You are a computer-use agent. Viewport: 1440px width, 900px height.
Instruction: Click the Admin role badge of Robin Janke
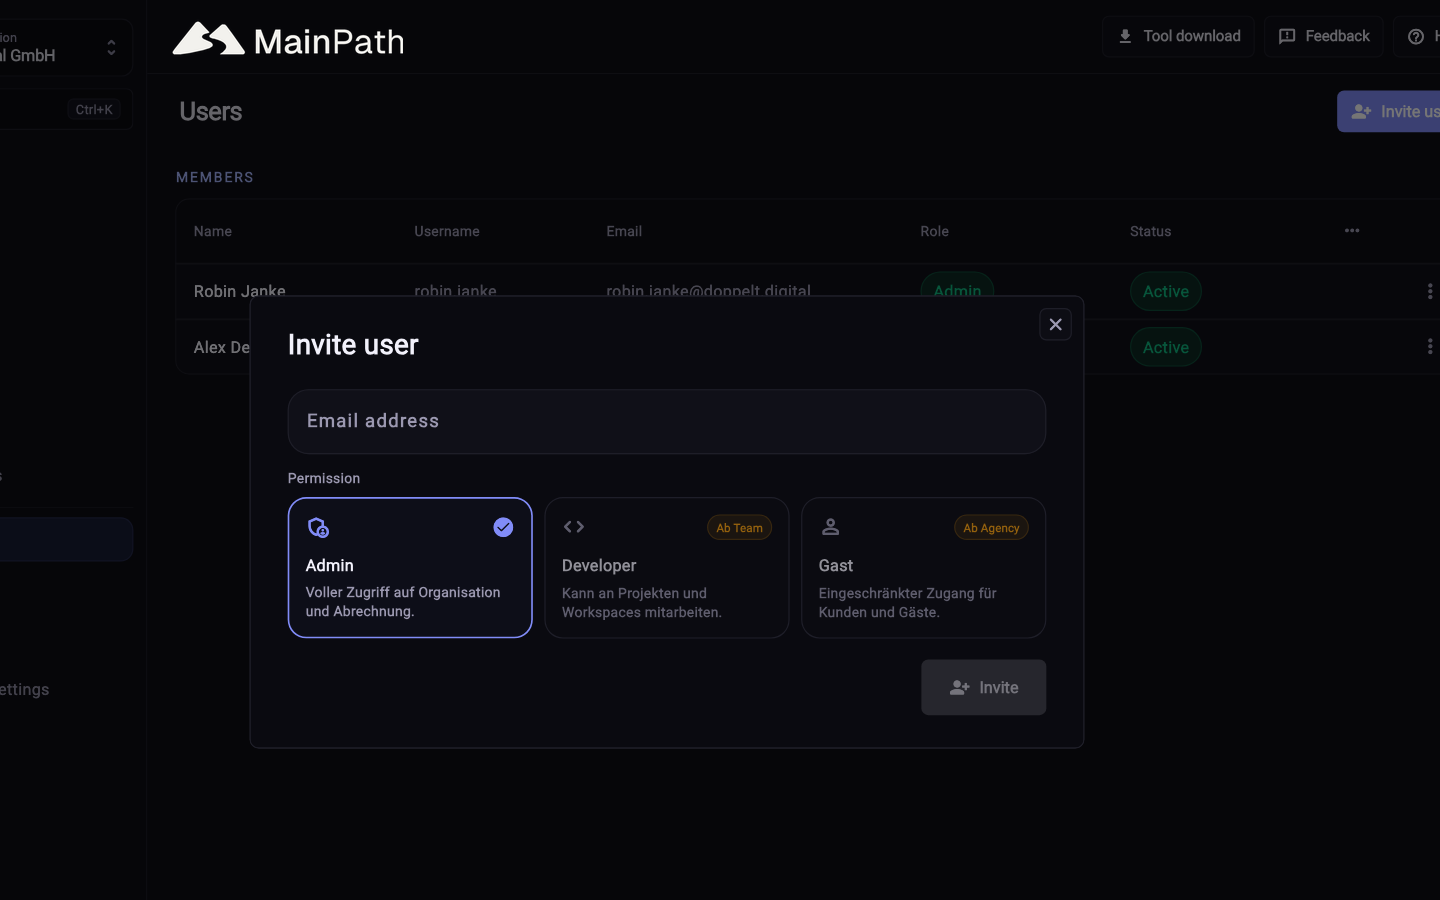(957, 286)
